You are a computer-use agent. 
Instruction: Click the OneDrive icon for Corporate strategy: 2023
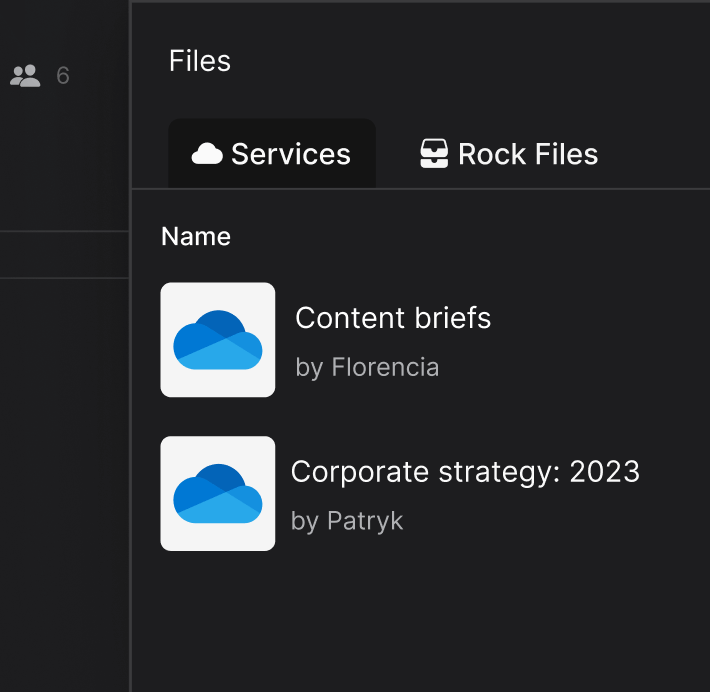(x=218, y=494)
